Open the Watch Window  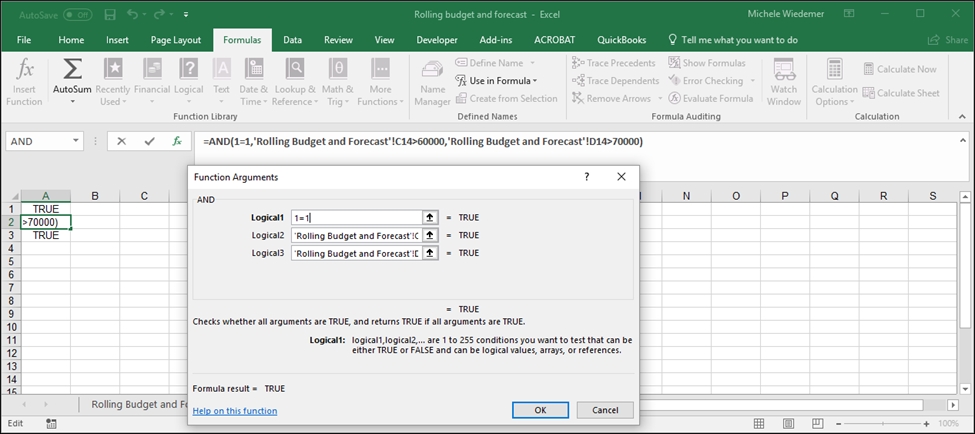click(x=784, y=83)
